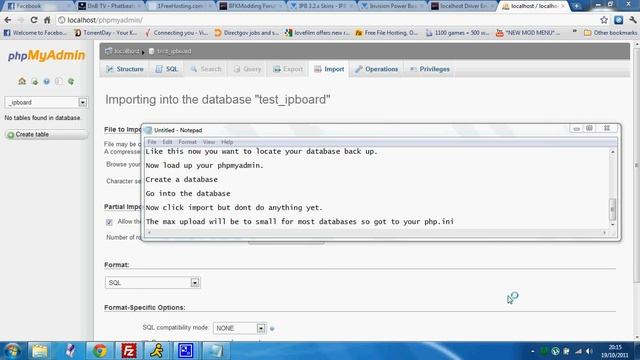Viewport: 640px width, 360px height.
Task: Open the Notepad Format menu
Action: (x=187, y=142)
